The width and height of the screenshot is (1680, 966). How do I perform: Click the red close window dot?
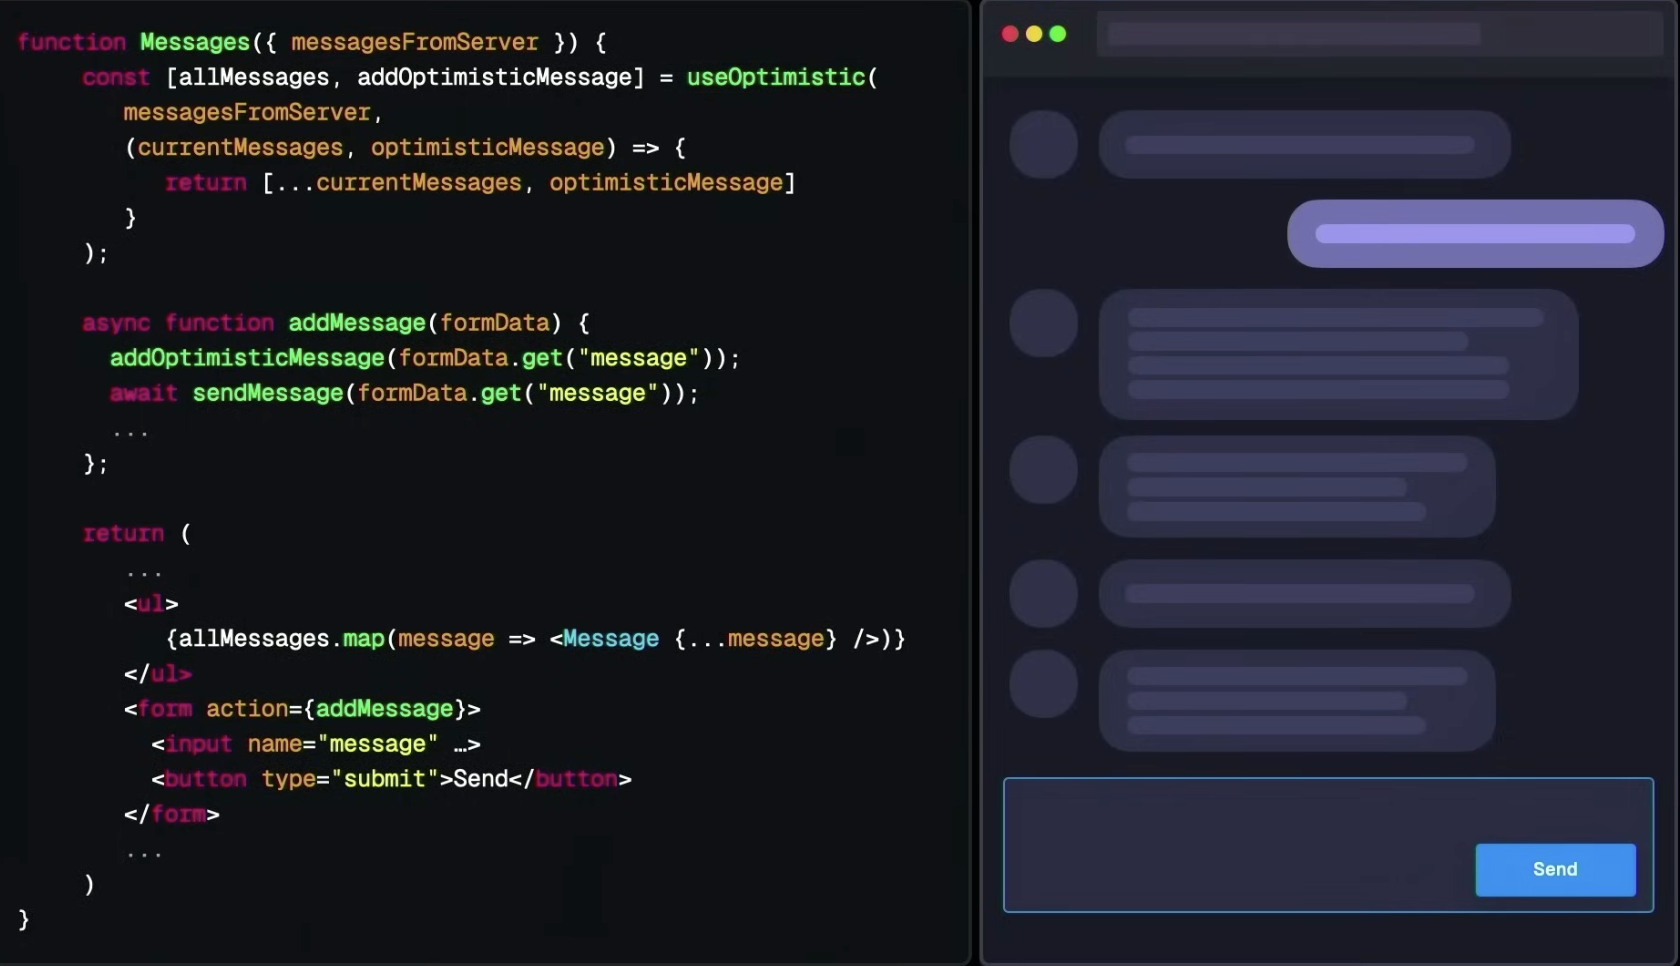point(1010,34)
